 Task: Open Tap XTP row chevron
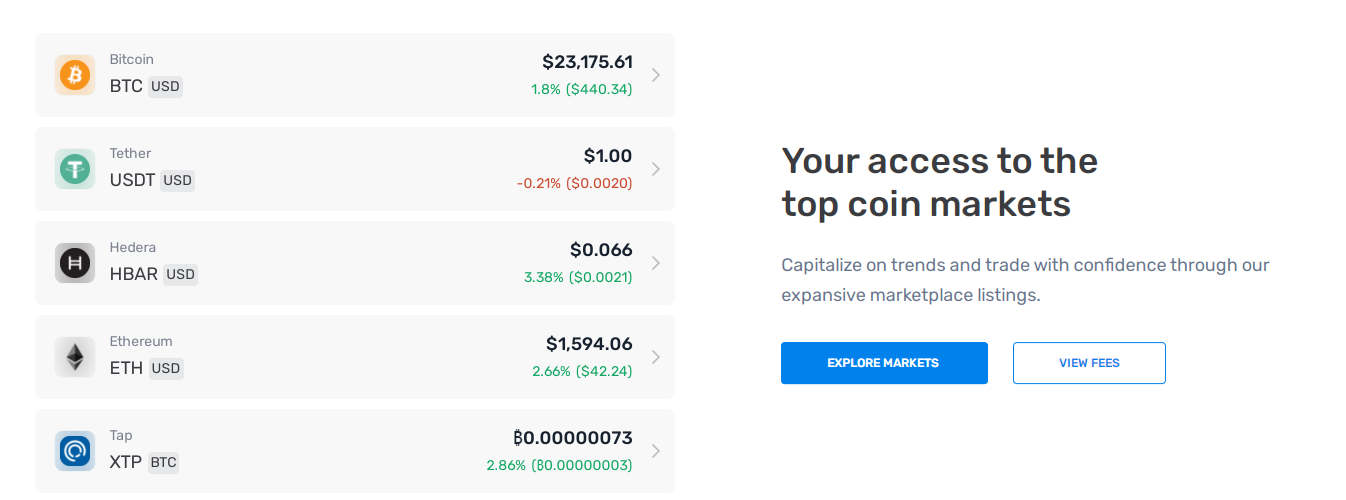tap(656, 451)
